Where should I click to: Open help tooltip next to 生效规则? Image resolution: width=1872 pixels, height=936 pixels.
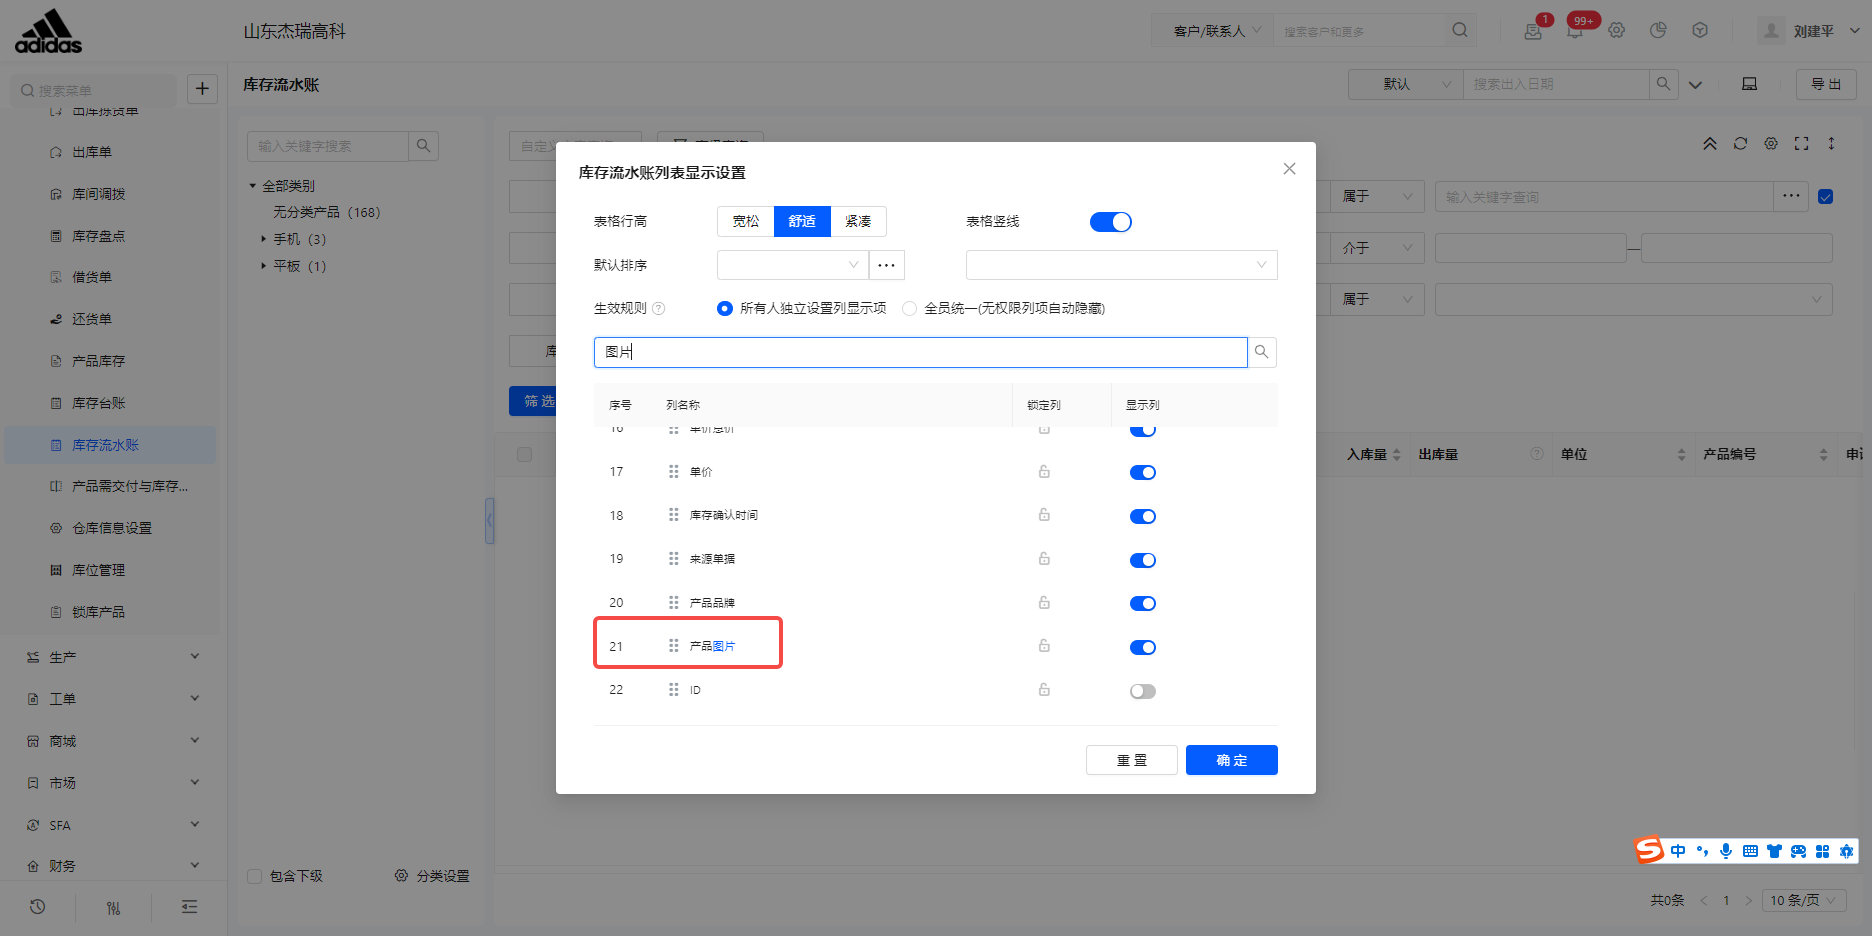click(658, 308)
